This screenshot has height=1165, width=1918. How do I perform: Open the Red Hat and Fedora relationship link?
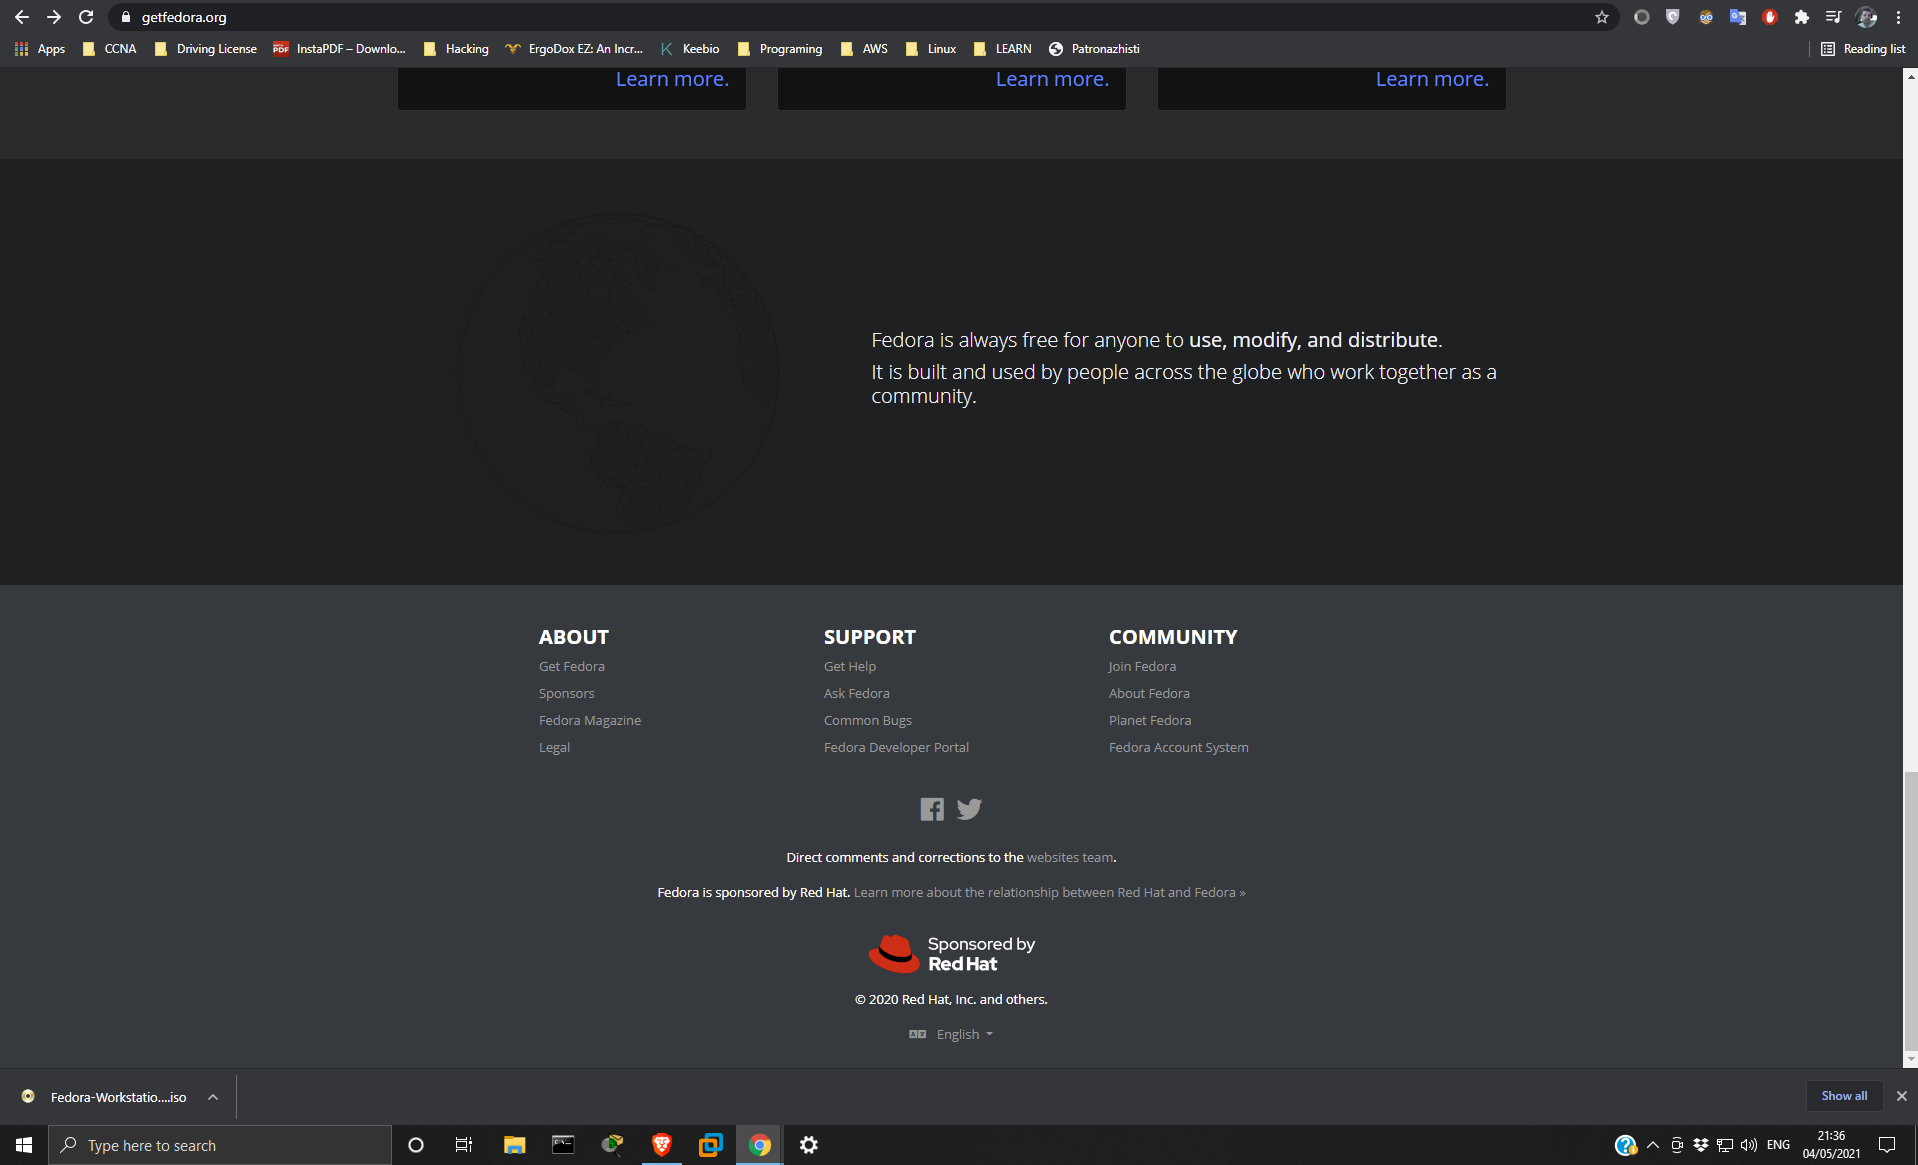[1050, 892]
